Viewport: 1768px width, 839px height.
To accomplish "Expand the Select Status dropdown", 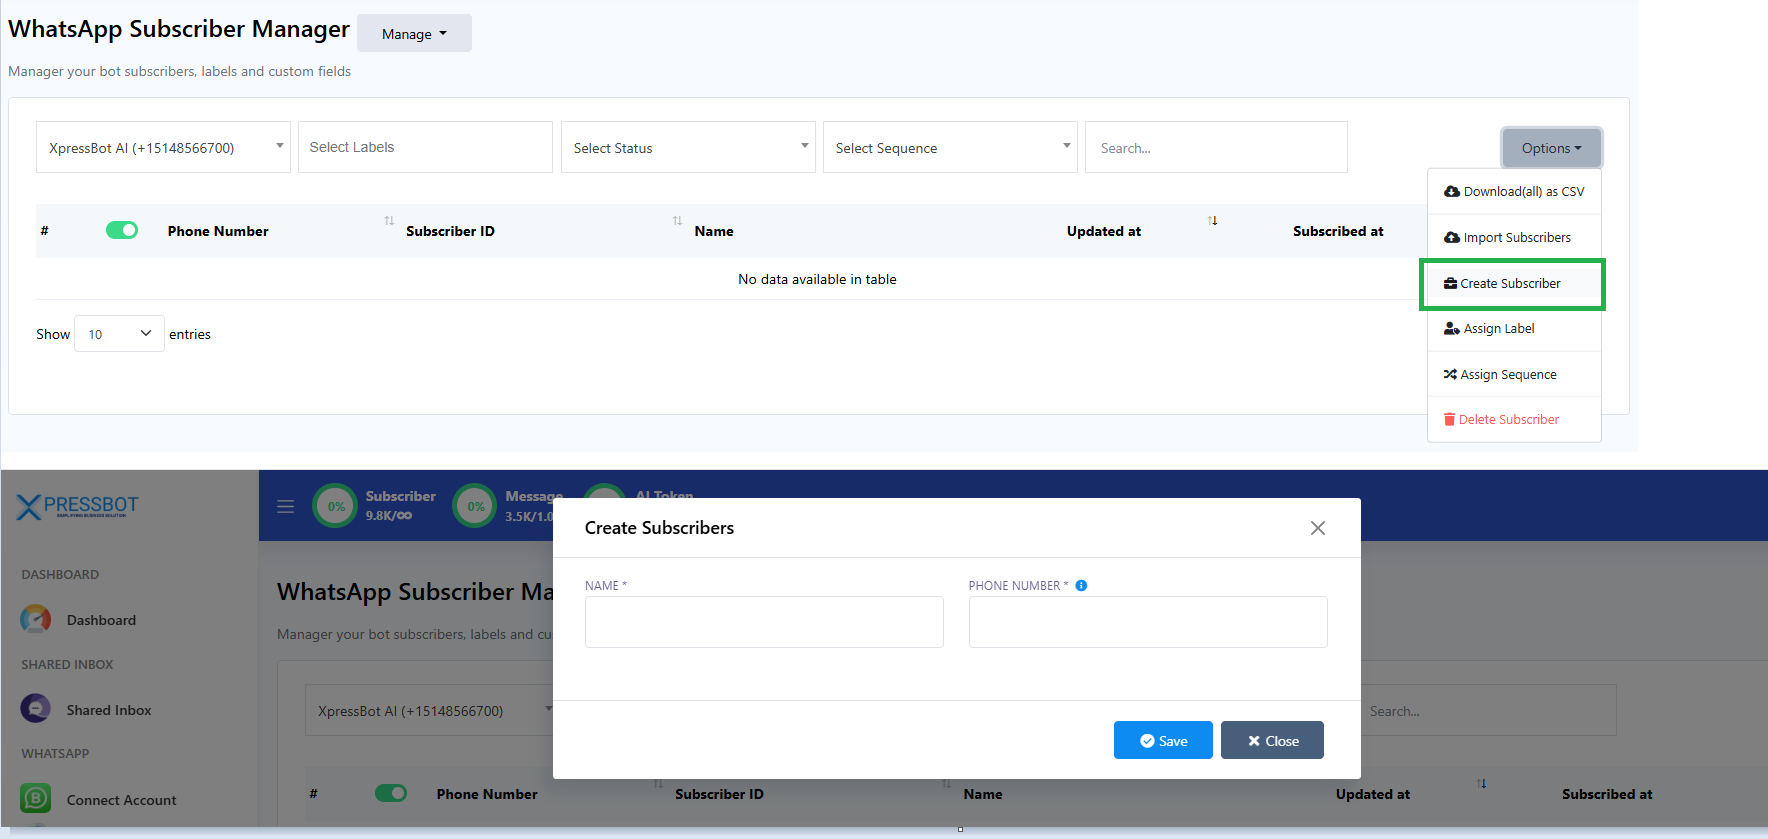I will [688, 148].
